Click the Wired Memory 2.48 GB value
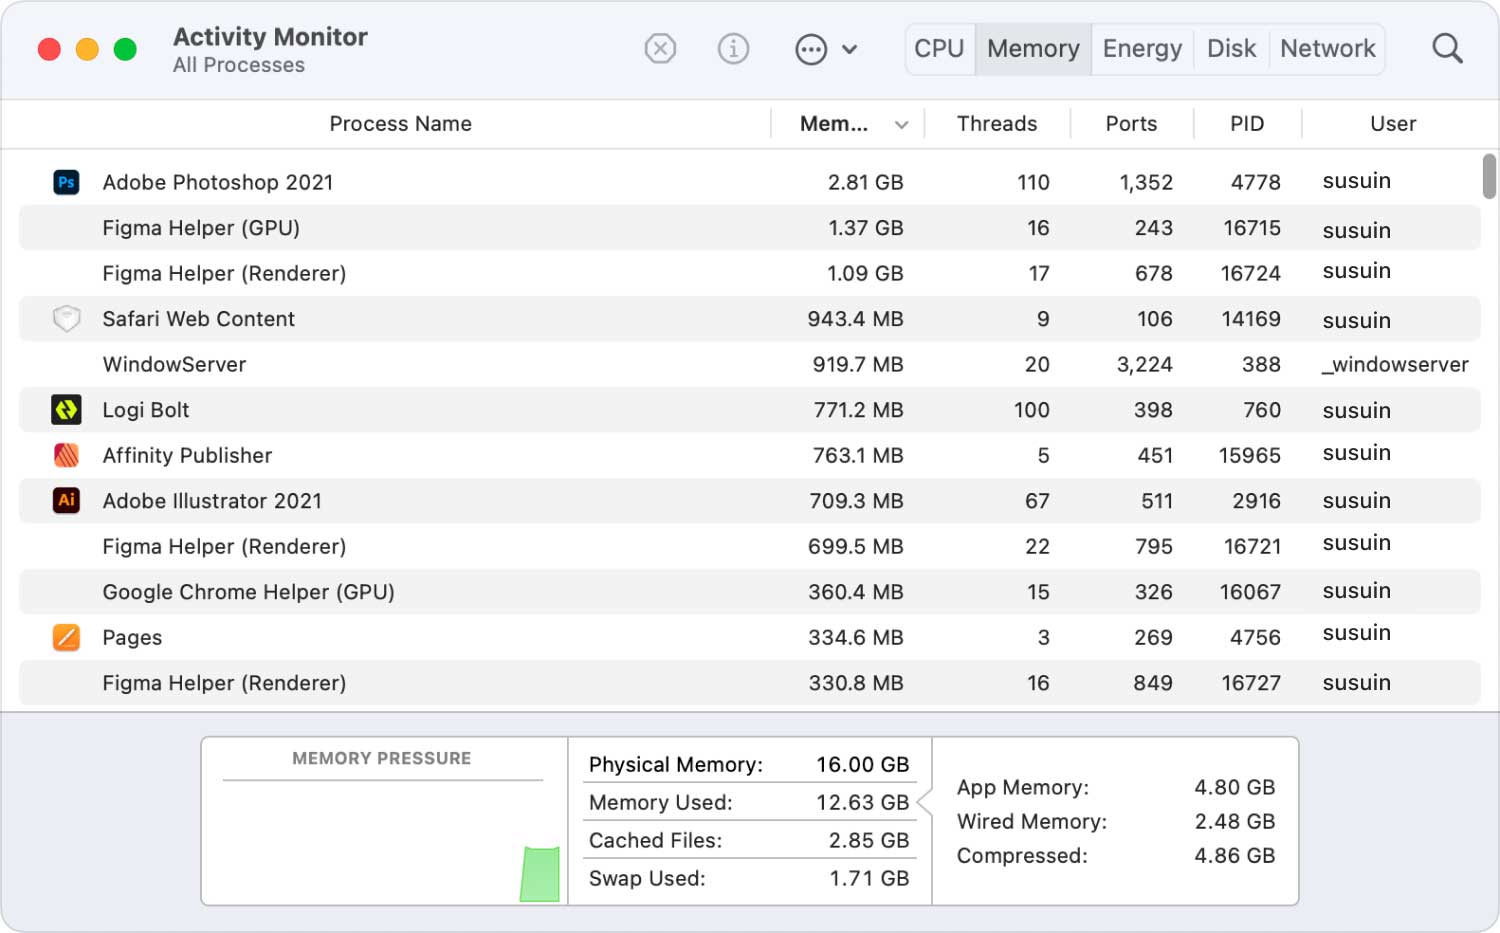The width and height of the screenshot is (1500, 933). point(1234,822)
